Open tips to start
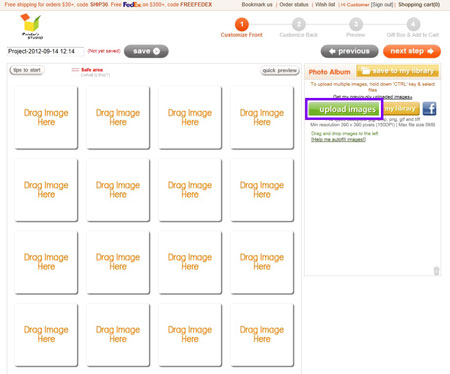 tap(27, 70)
